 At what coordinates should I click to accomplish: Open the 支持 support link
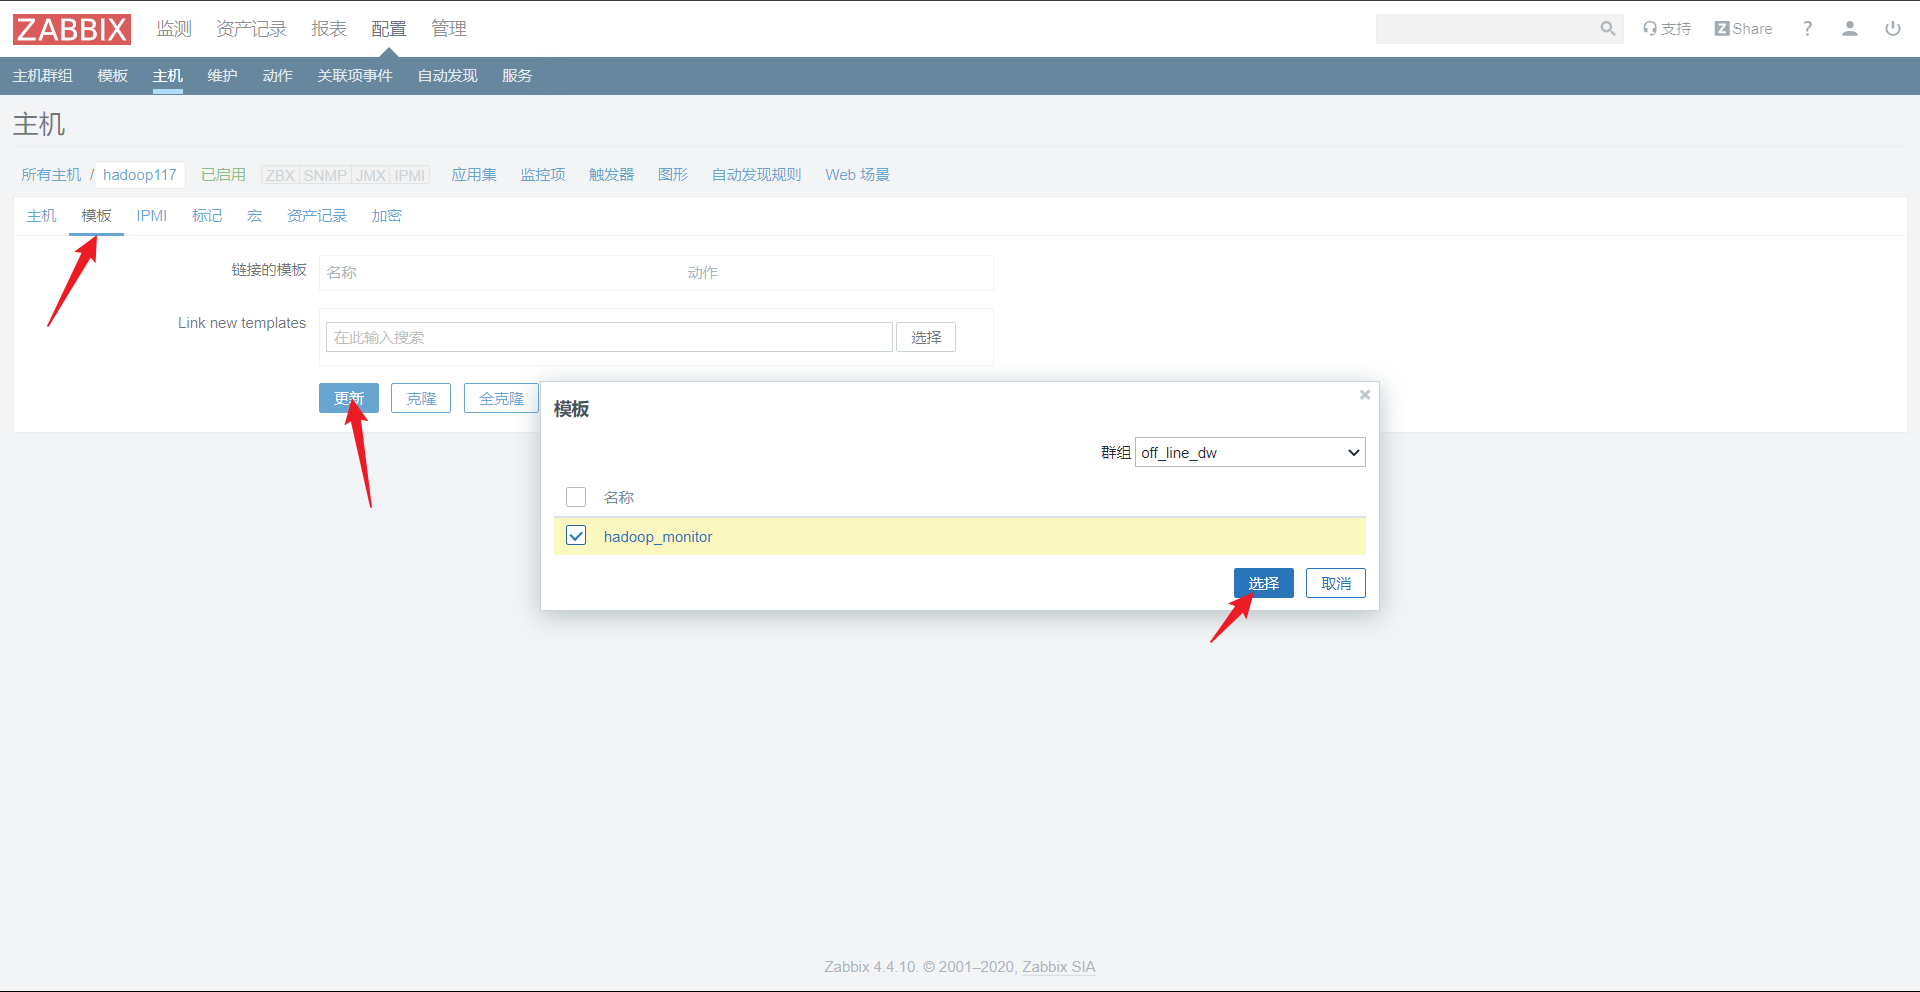[x=1667, y=29]
